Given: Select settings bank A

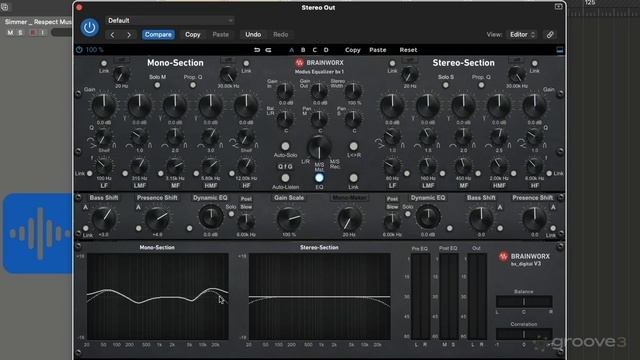Looking at the screenshot, I should pyautogui.click(x=291, y=50).
